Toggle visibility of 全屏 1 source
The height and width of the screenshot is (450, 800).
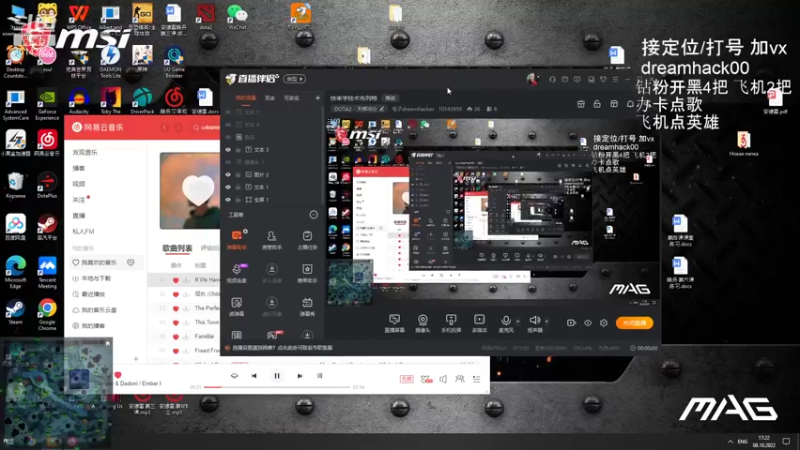click(x=228, y=199)
